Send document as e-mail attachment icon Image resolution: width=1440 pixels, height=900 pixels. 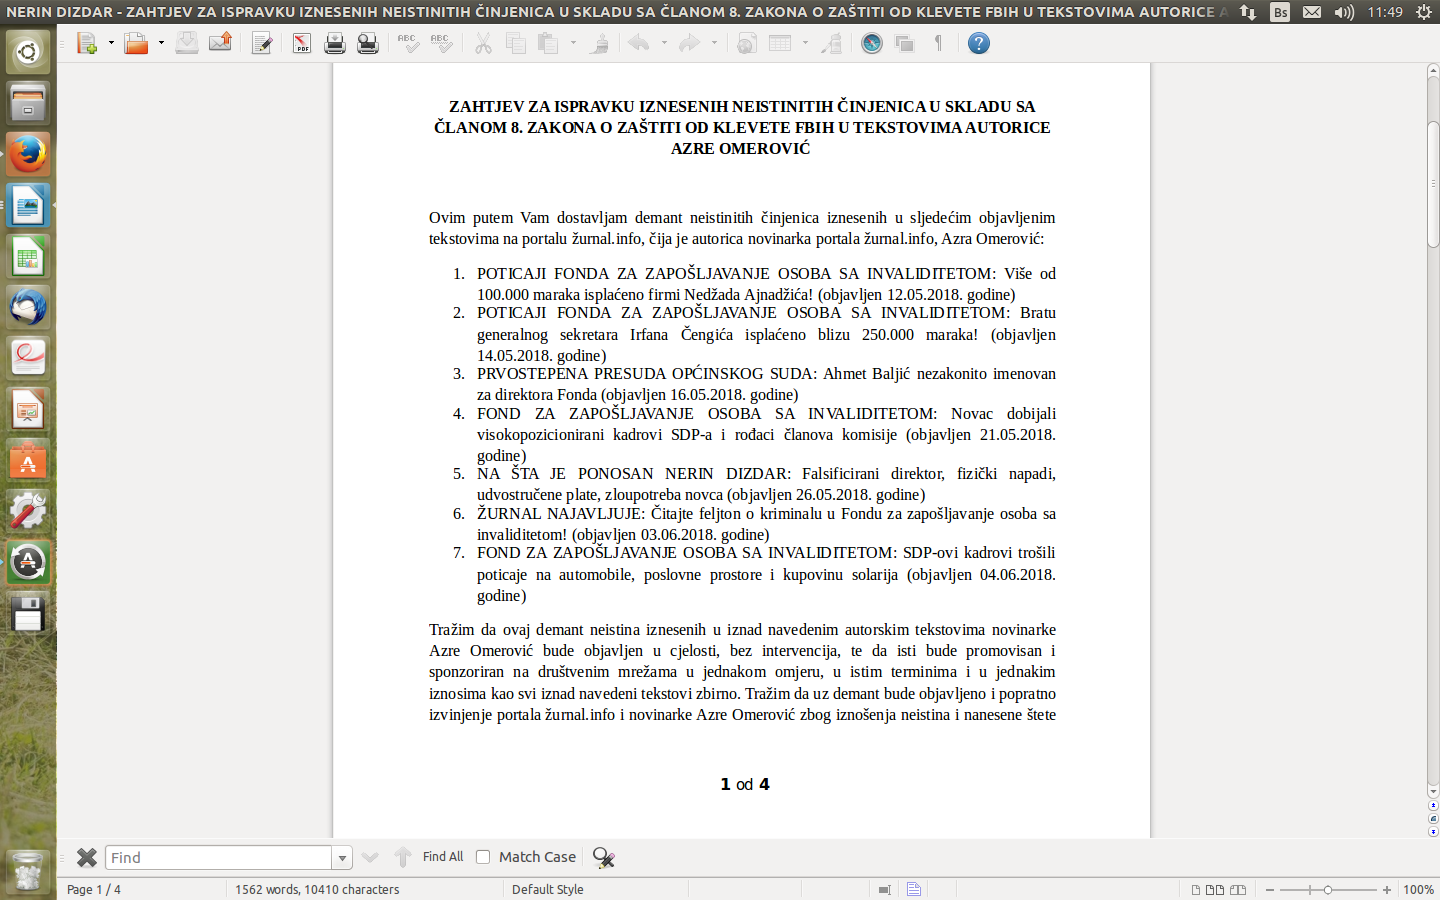pyautogui.click(x=220, y=43)
